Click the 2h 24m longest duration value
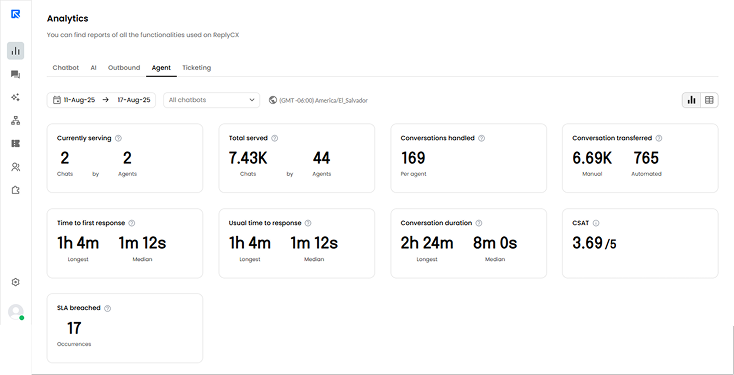 pos(427,243)
